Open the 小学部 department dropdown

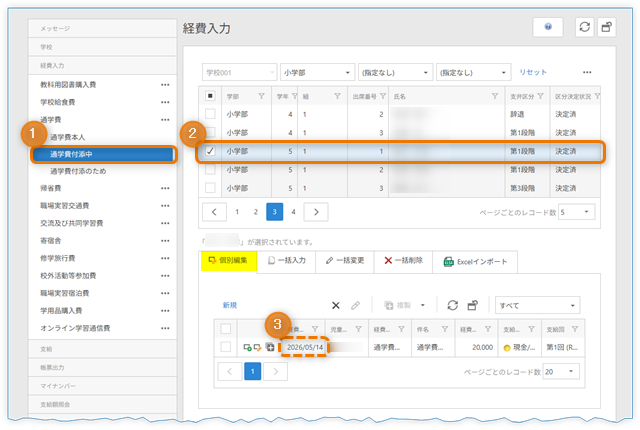pyautogui.click(x=316, y=72)
